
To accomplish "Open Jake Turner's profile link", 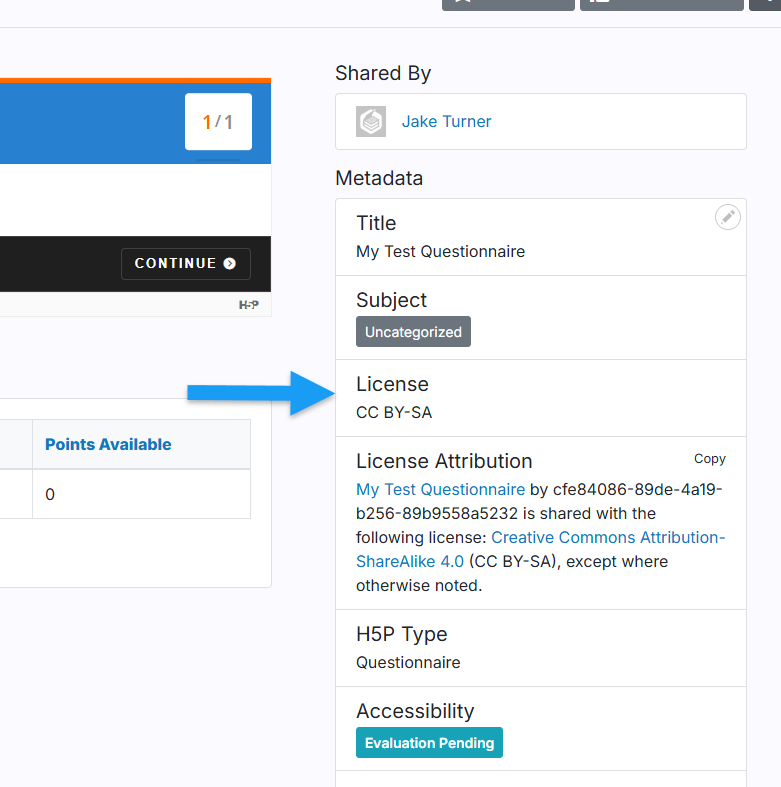I will pyautogui.click(x=446, y=121).
